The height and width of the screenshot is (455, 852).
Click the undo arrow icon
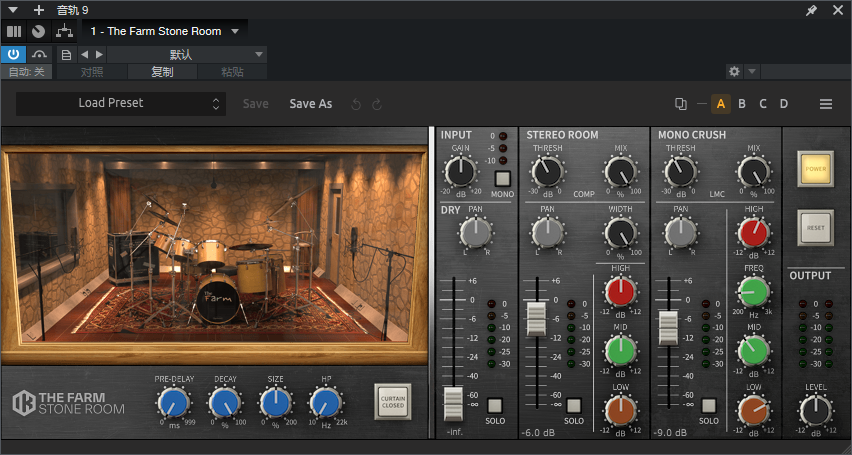pyautogui.click(x=356, y=104)
